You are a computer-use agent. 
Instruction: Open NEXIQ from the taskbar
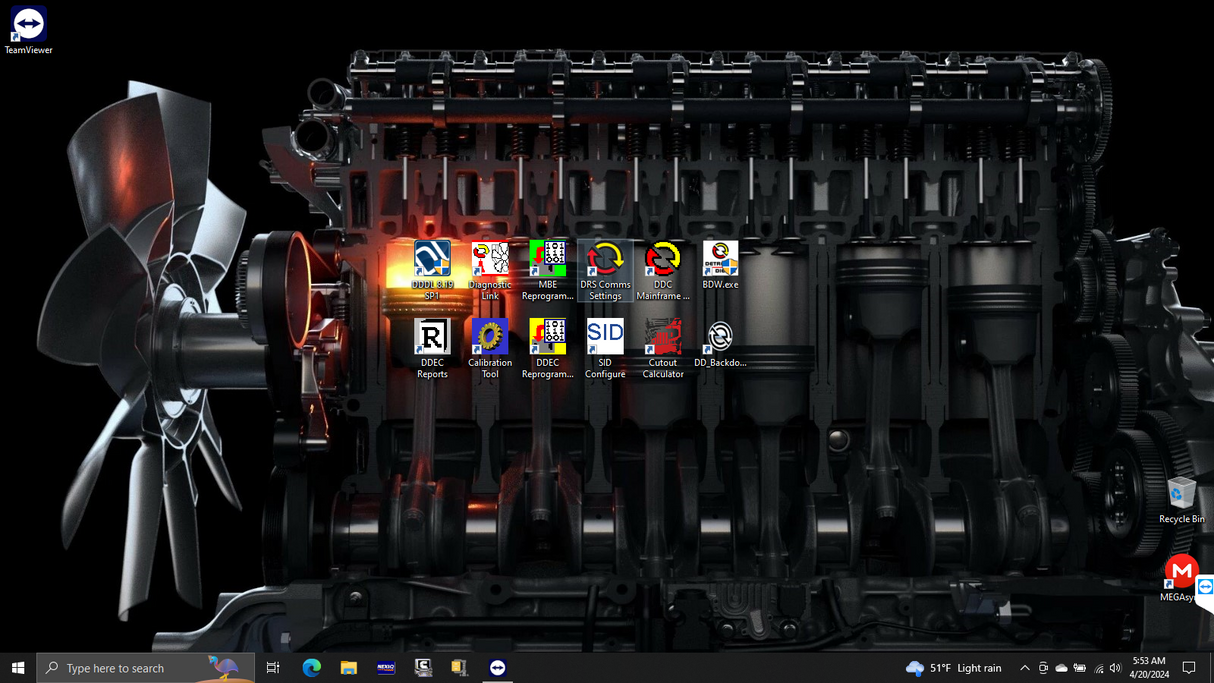(x=385, y=667)
